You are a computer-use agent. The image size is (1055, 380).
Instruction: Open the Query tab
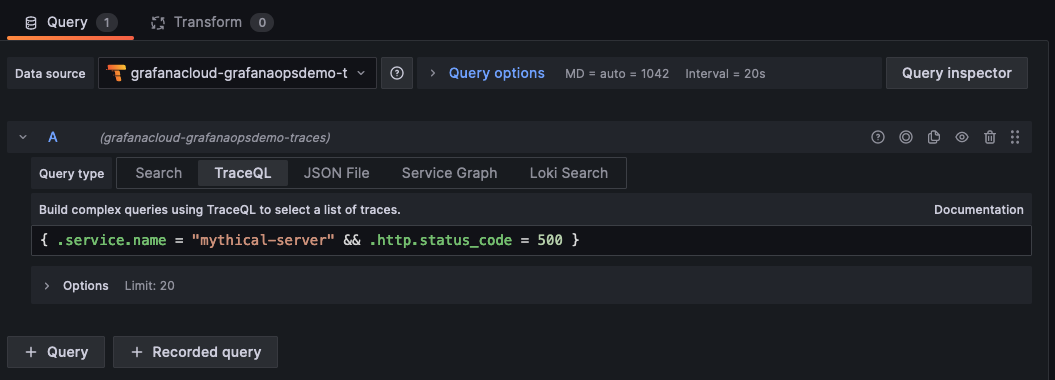click(70, 22)
